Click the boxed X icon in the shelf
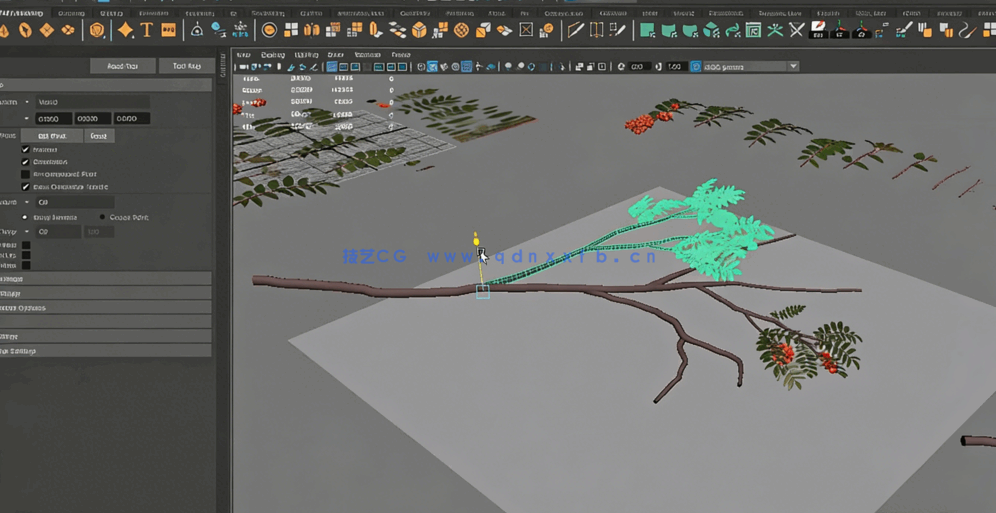Image resolution: width=996 pixels, height=513 pixels. (526, 30)
